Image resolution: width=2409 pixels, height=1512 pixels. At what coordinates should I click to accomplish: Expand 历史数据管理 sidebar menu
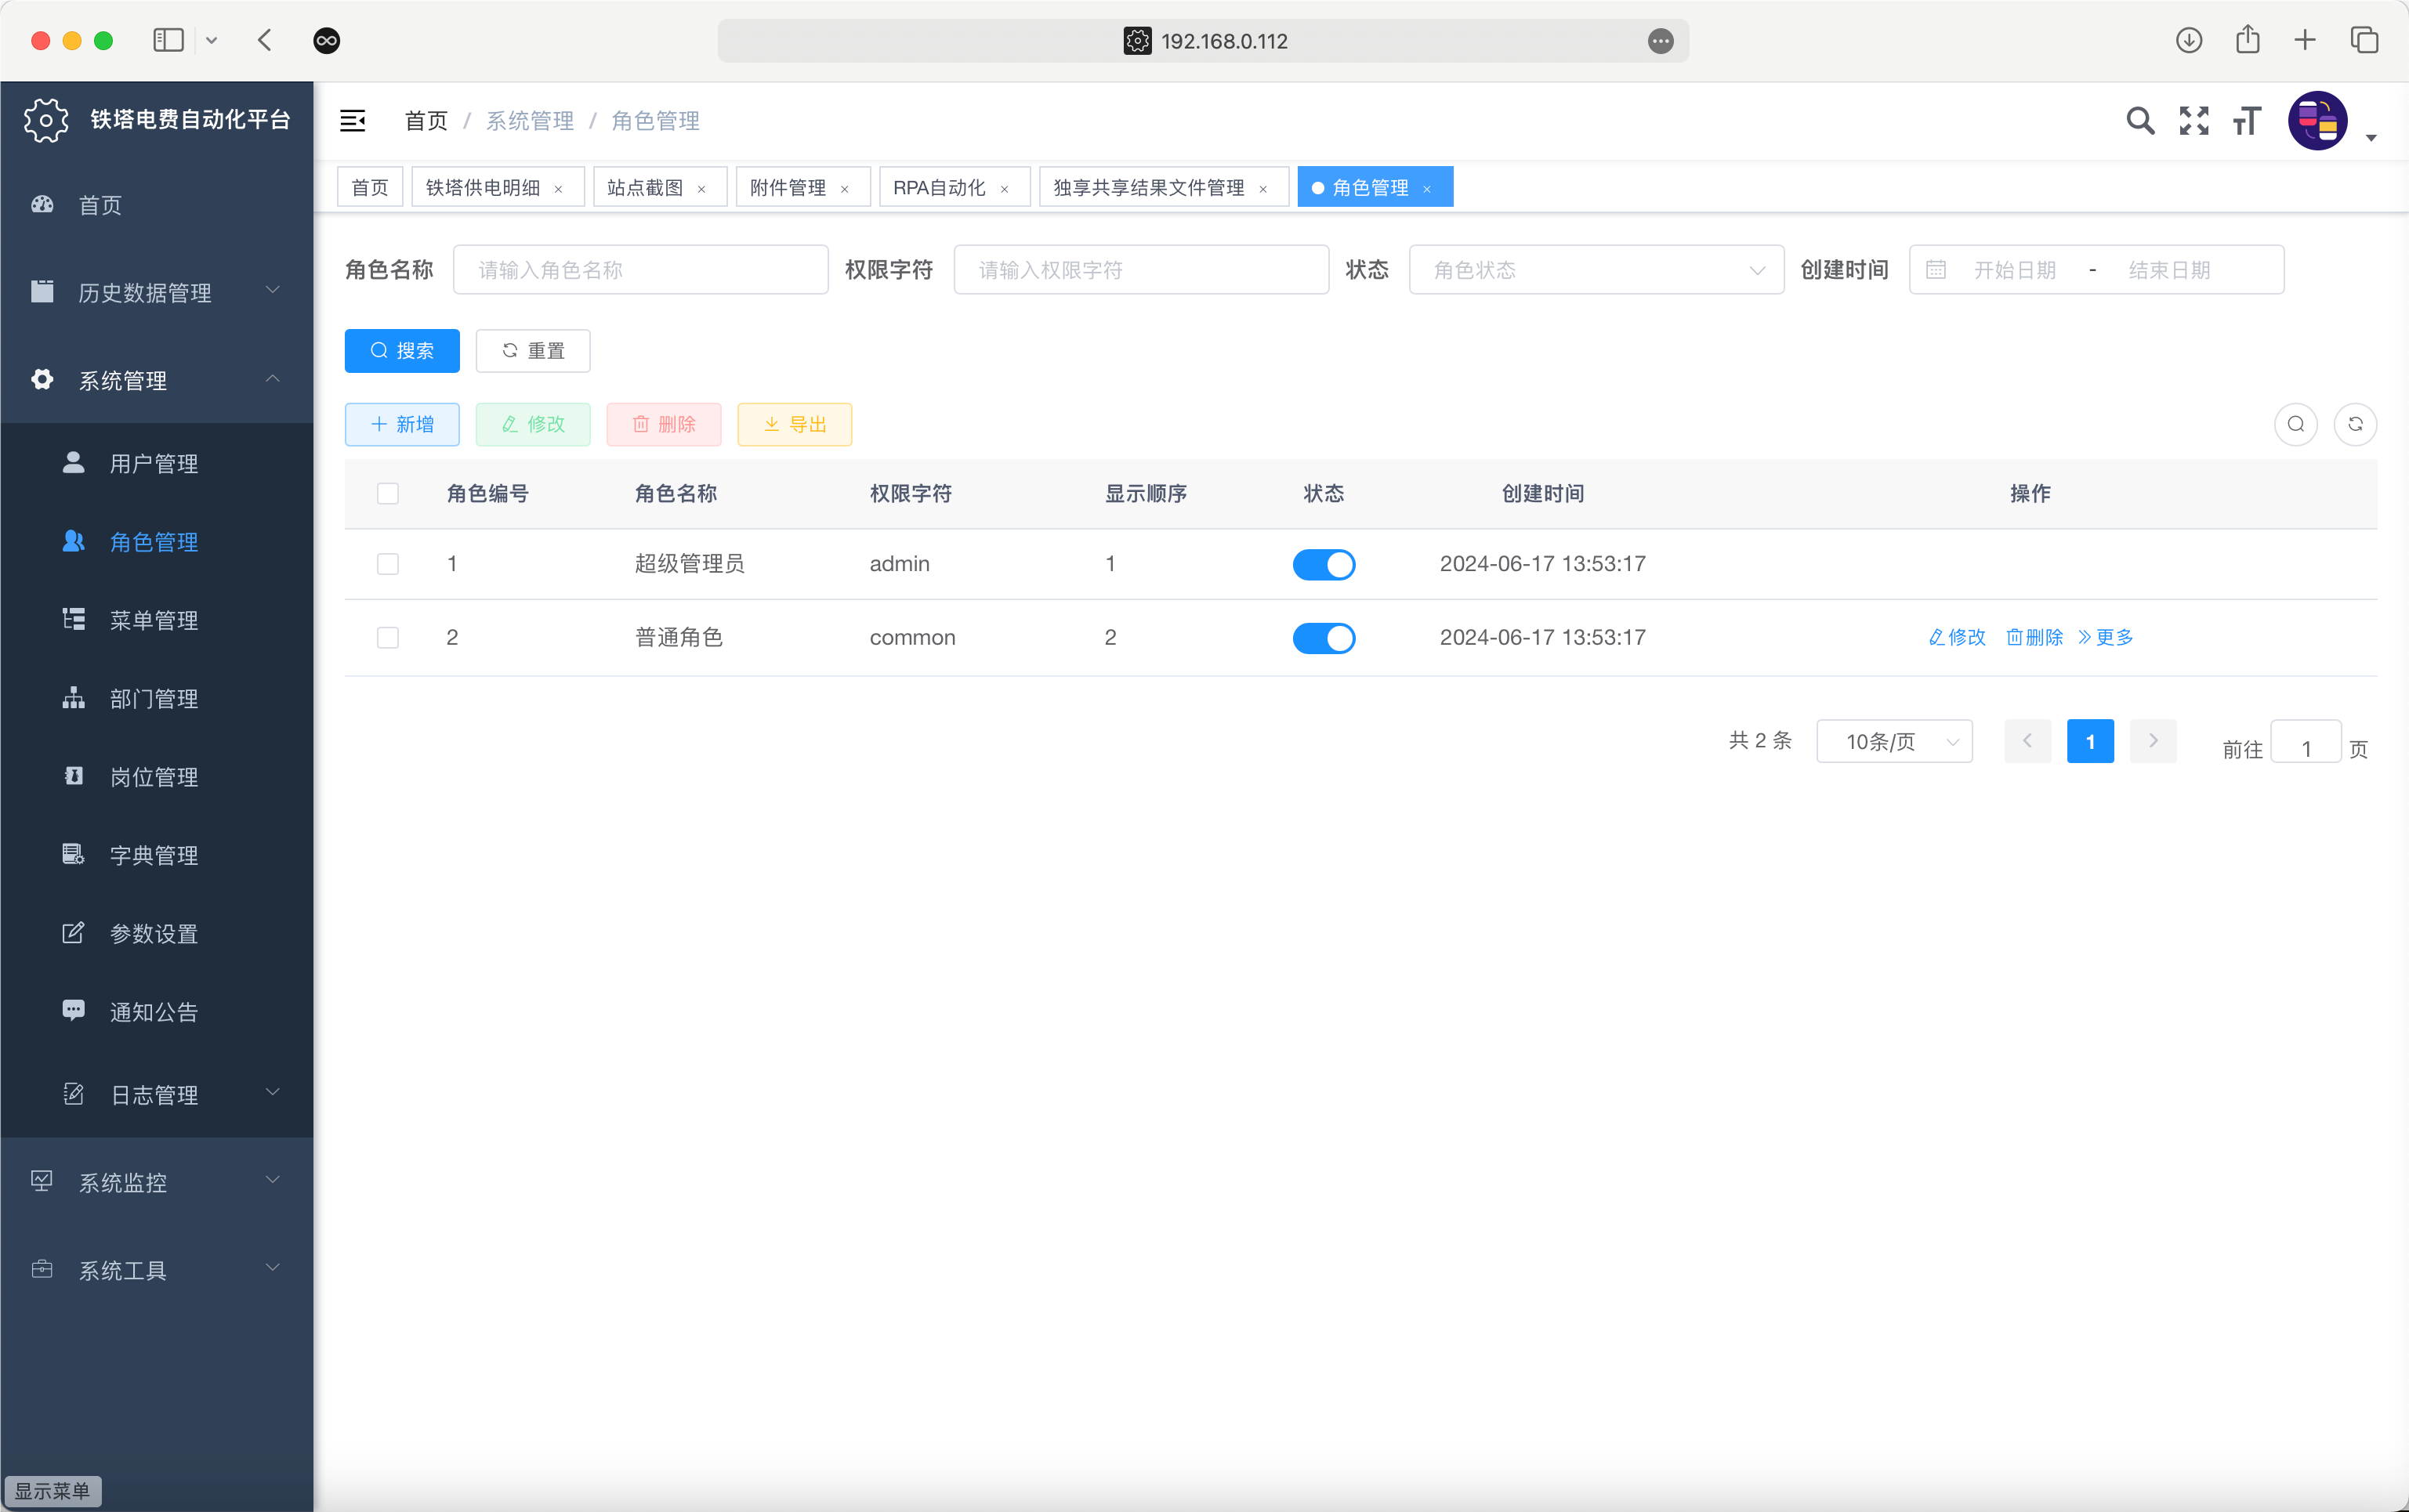click(156, 292)
